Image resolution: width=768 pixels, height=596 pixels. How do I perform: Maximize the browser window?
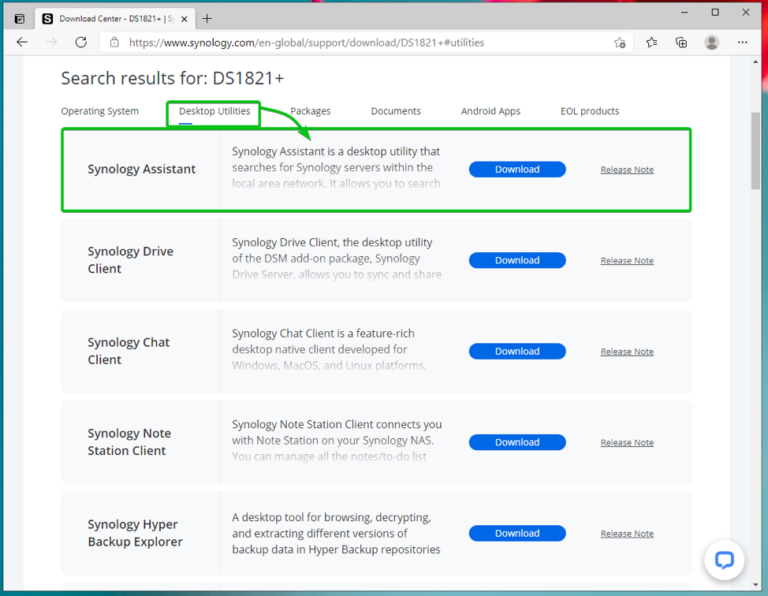coord(715,13)
